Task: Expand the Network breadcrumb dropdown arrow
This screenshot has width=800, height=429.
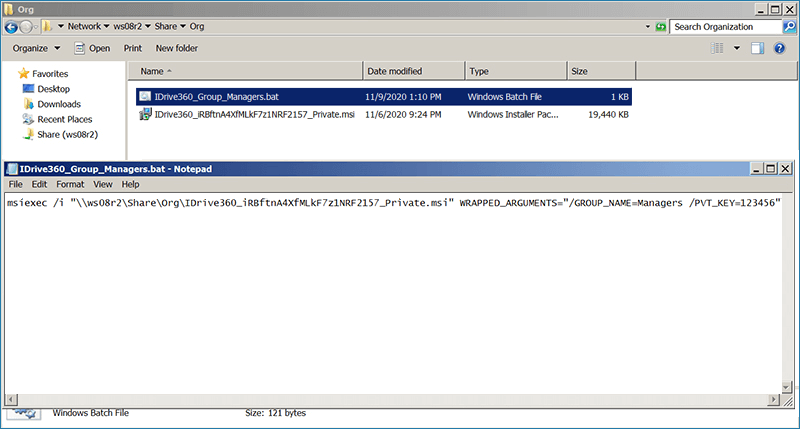Action: pos(107,27)
